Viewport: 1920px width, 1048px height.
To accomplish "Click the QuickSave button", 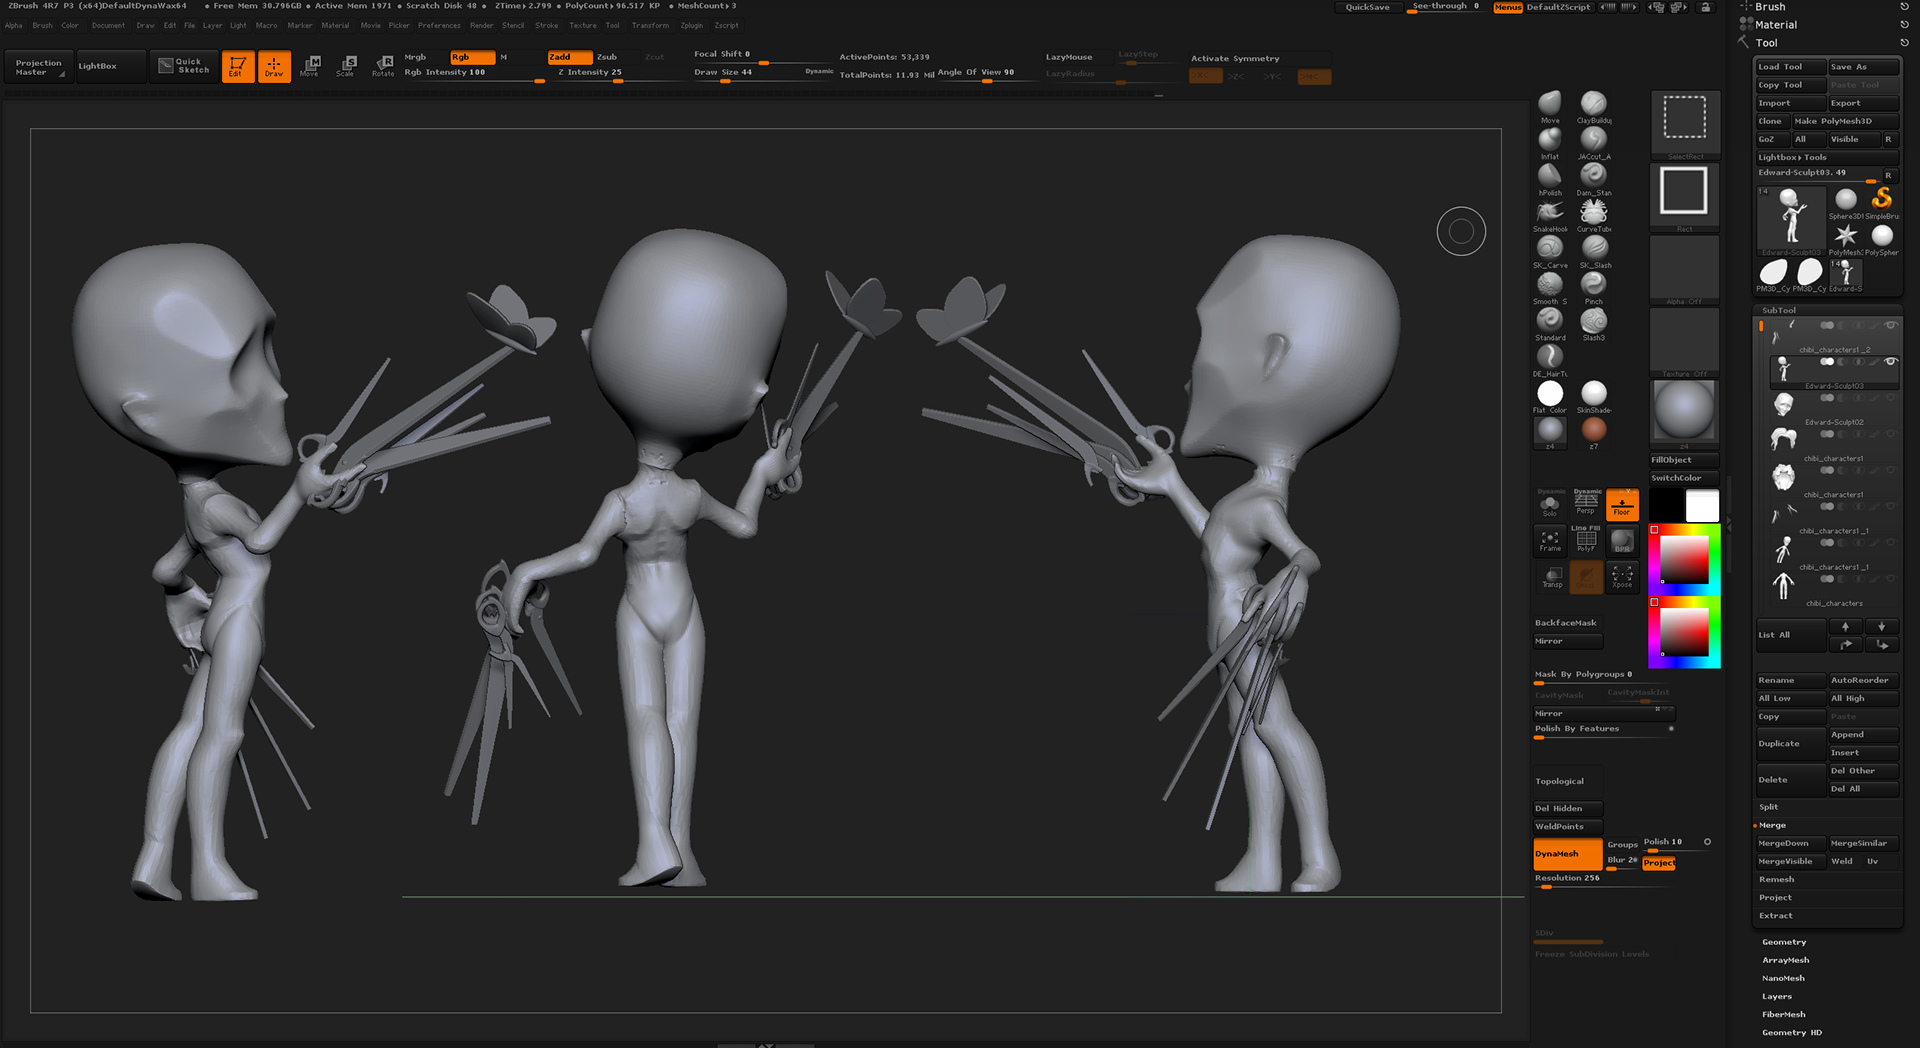I will click(x=1367, y=7).
